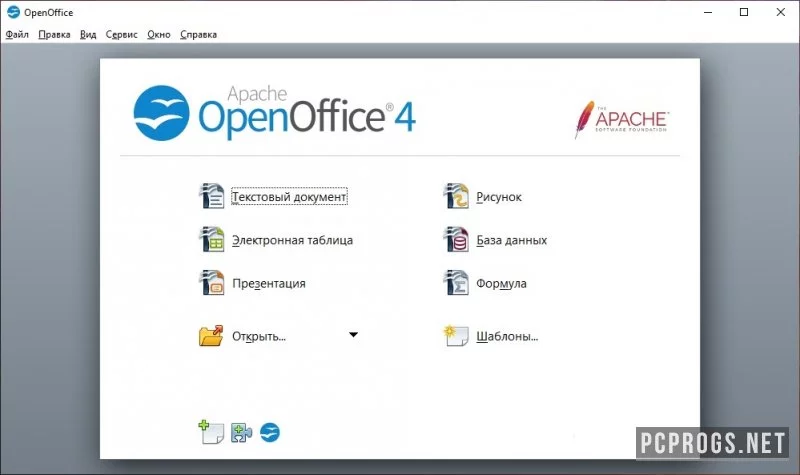
Task: Close the OpenOffice window
Action: coord(781,12)
